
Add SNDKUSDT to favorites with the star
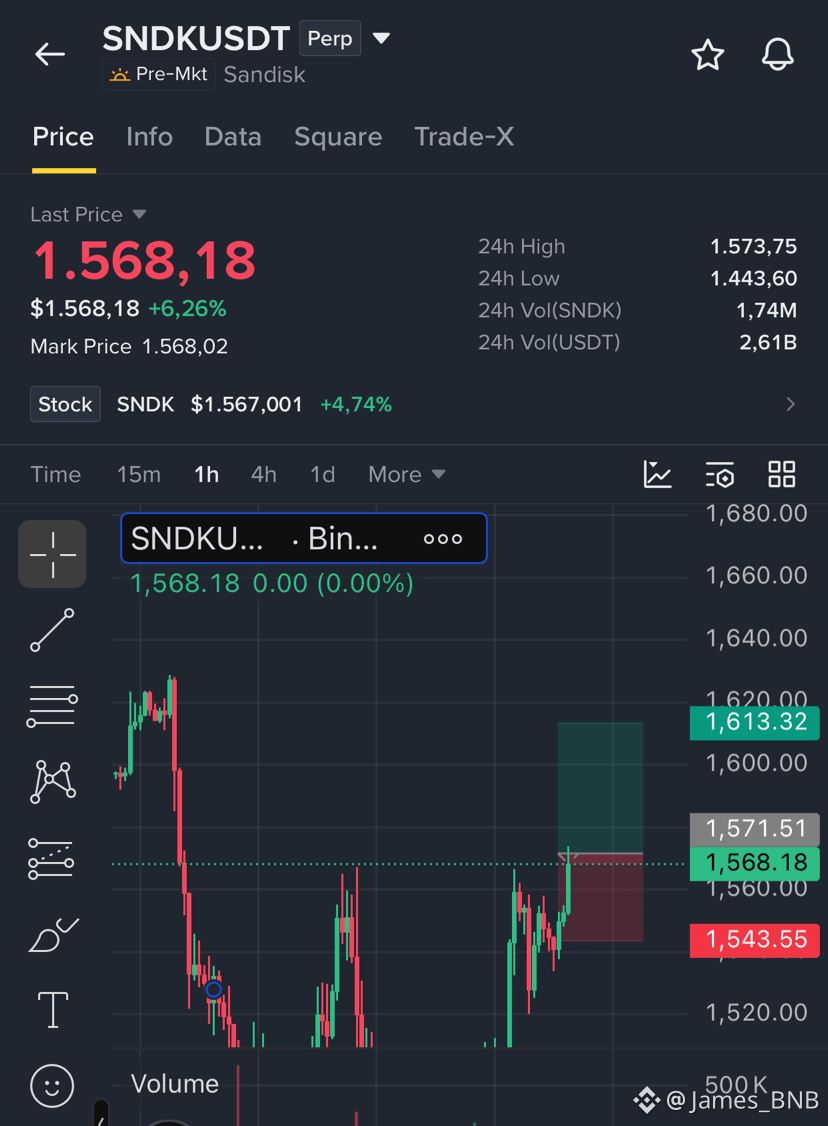tap(707, 55)
